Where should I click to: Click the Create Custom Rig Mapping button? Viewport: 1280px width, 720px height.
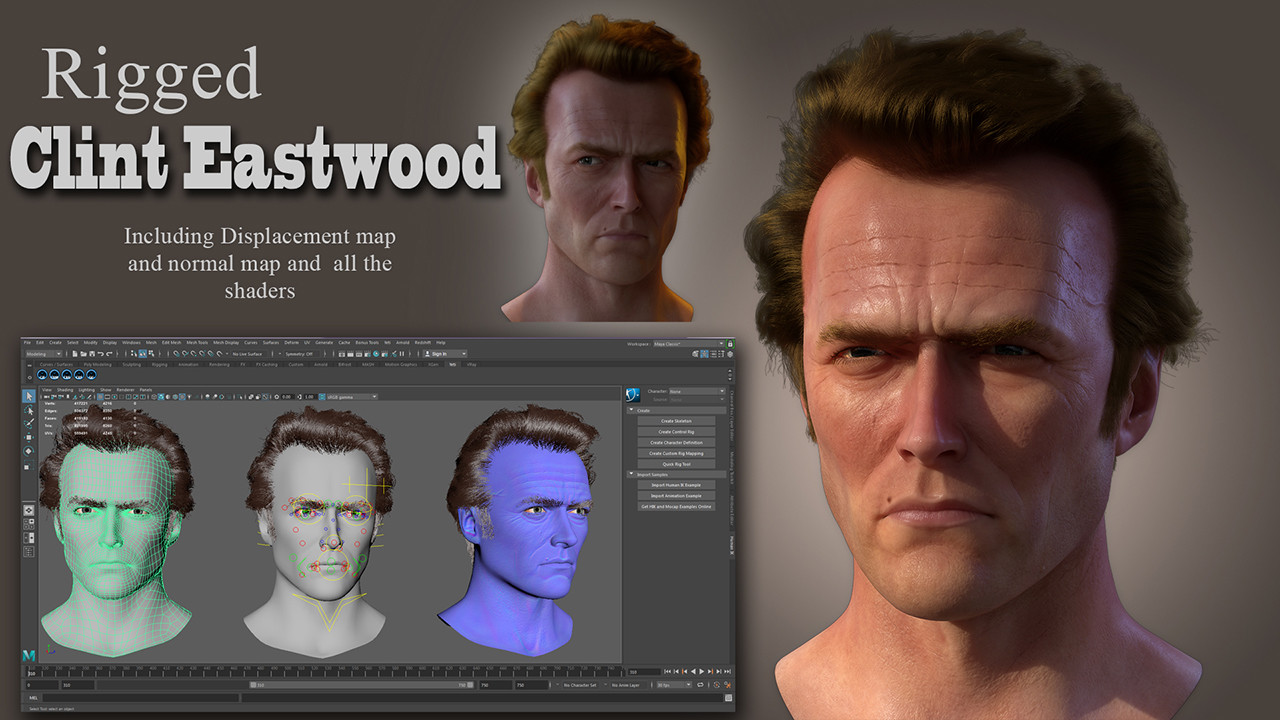677,453
